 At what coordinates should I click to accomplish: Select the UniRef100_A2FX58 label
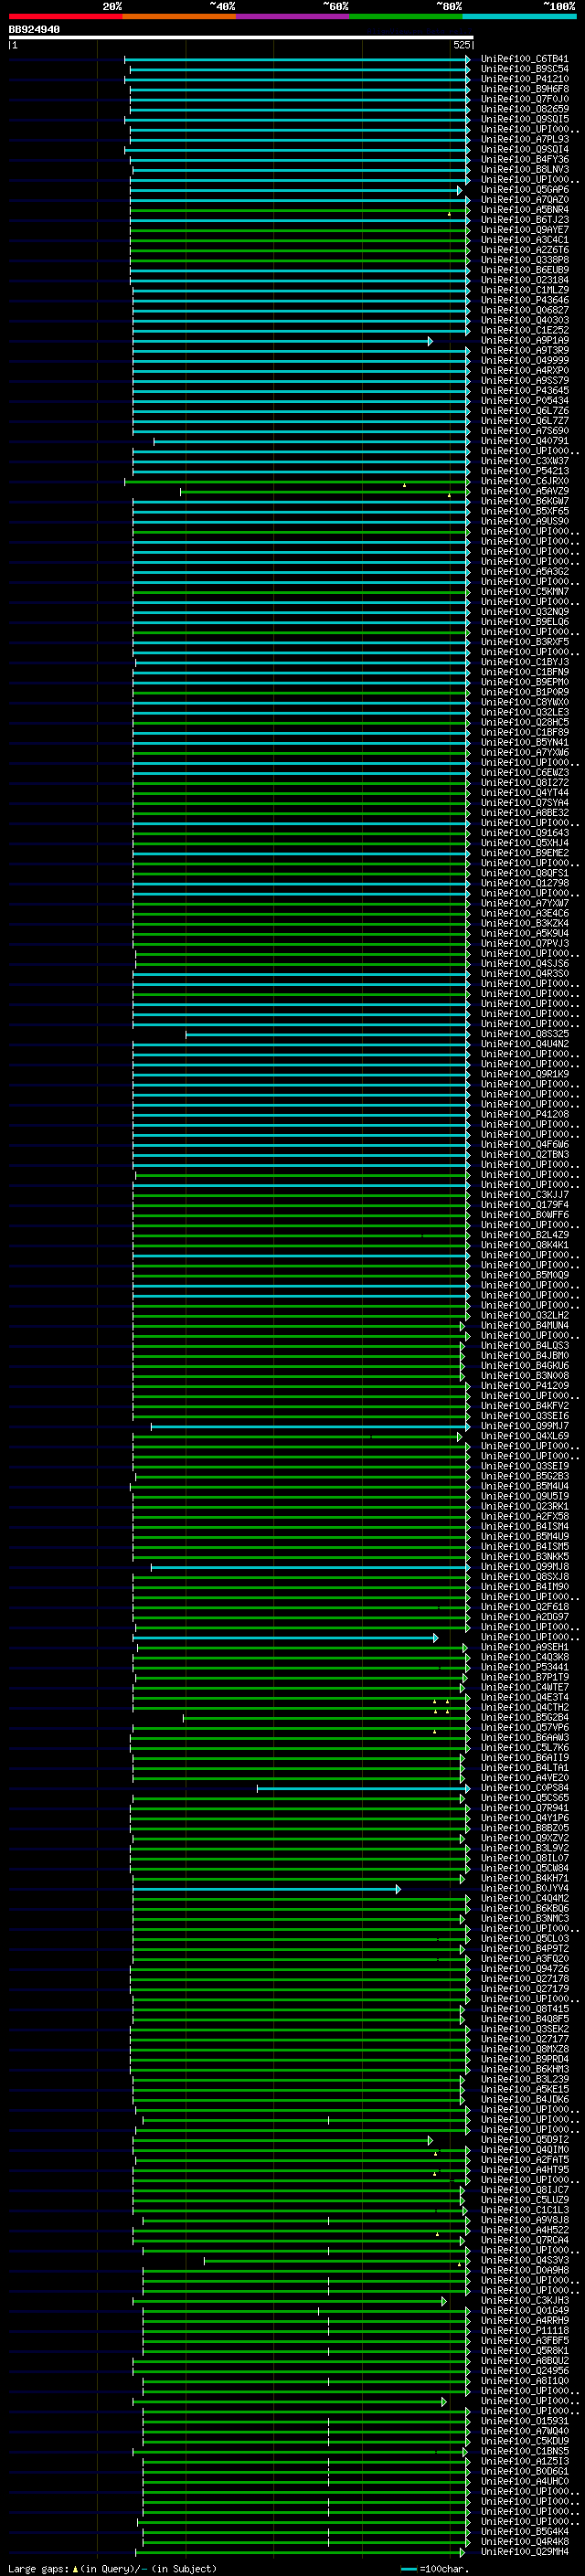[x=525, y=1517]
